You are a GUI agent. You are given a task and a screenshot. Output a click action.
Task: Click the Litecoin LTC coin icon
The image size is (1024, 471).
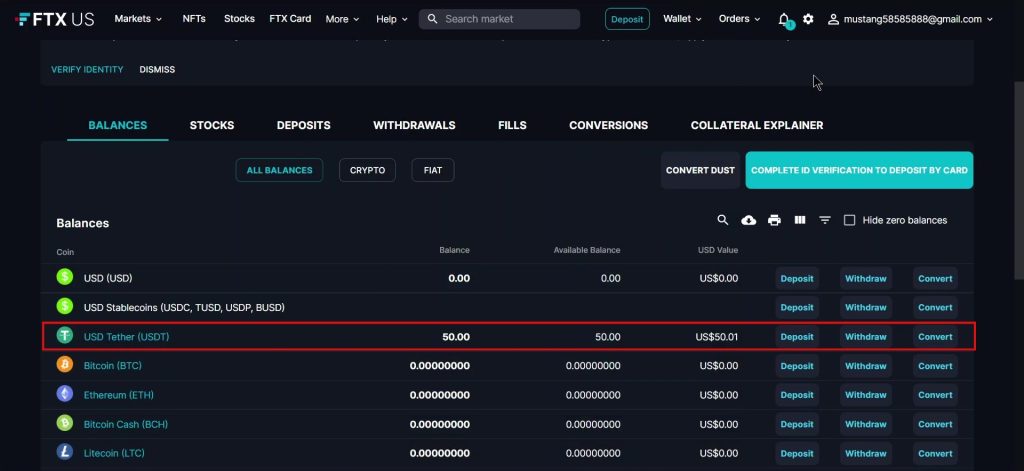coord(65,452)
